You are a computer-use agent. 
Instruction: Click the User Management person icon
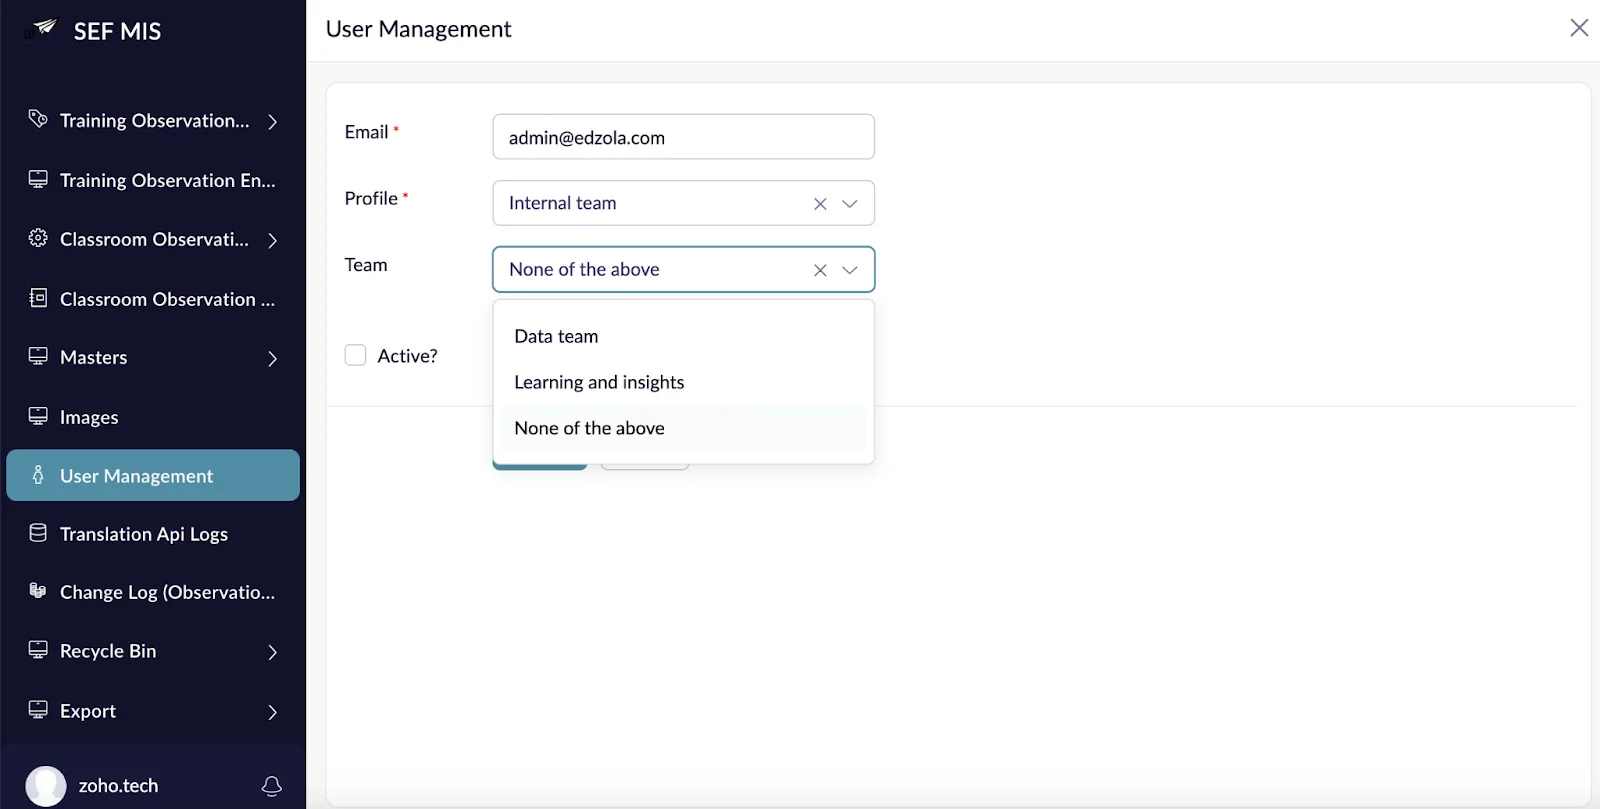(x=38, y=475)
